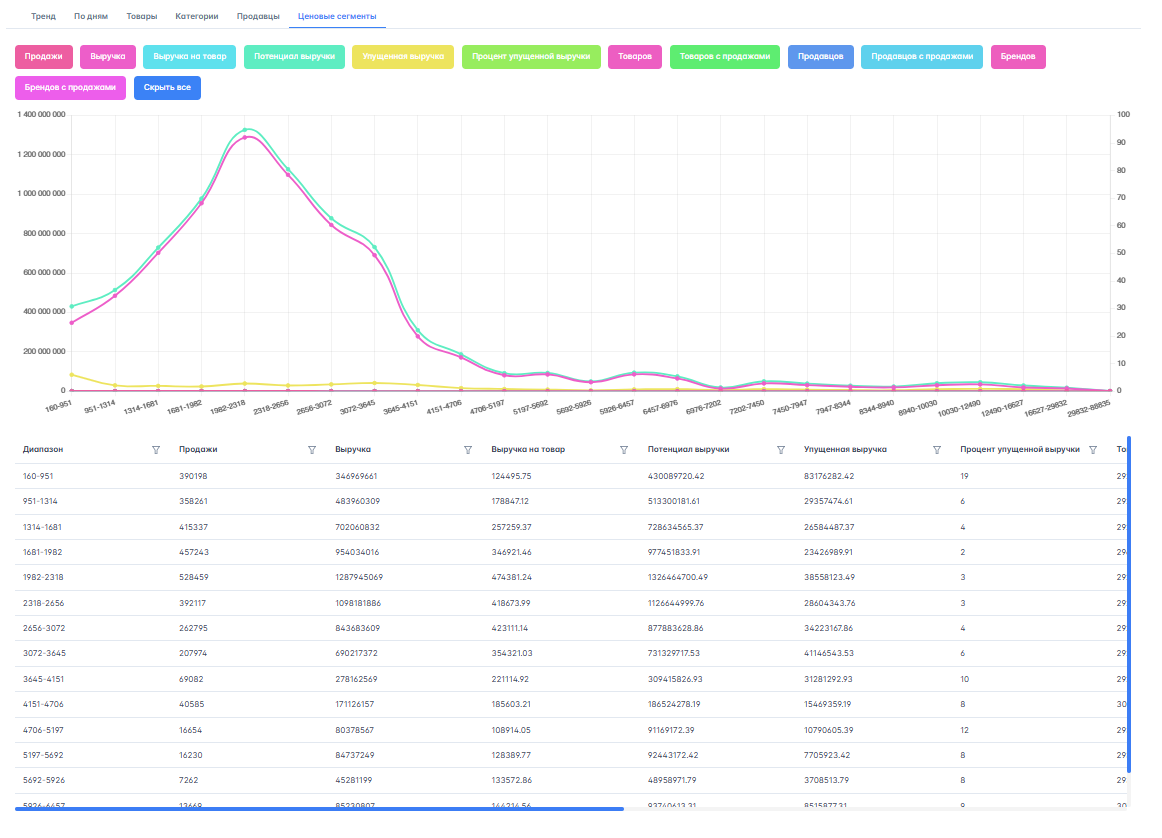Open Упущенная выручка column filter icon

pos(937,450)
